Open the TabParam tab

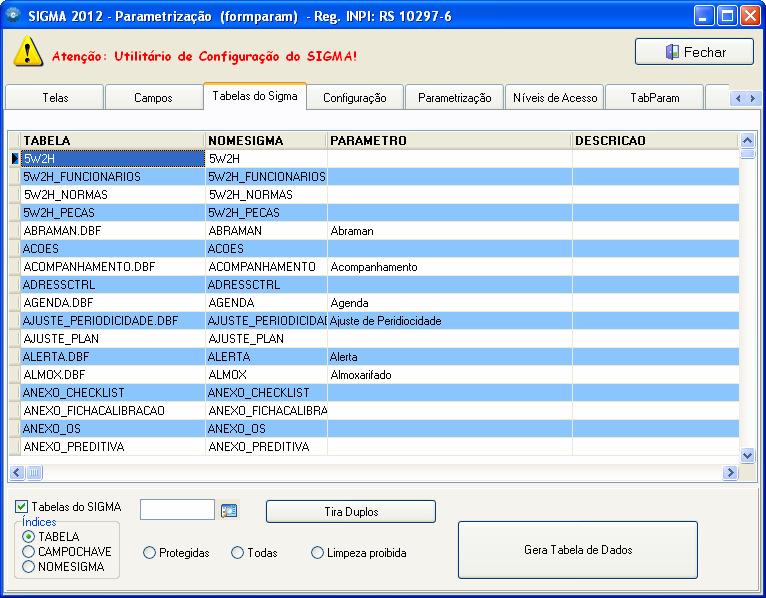pyautogui.click(x=655, y=97)
